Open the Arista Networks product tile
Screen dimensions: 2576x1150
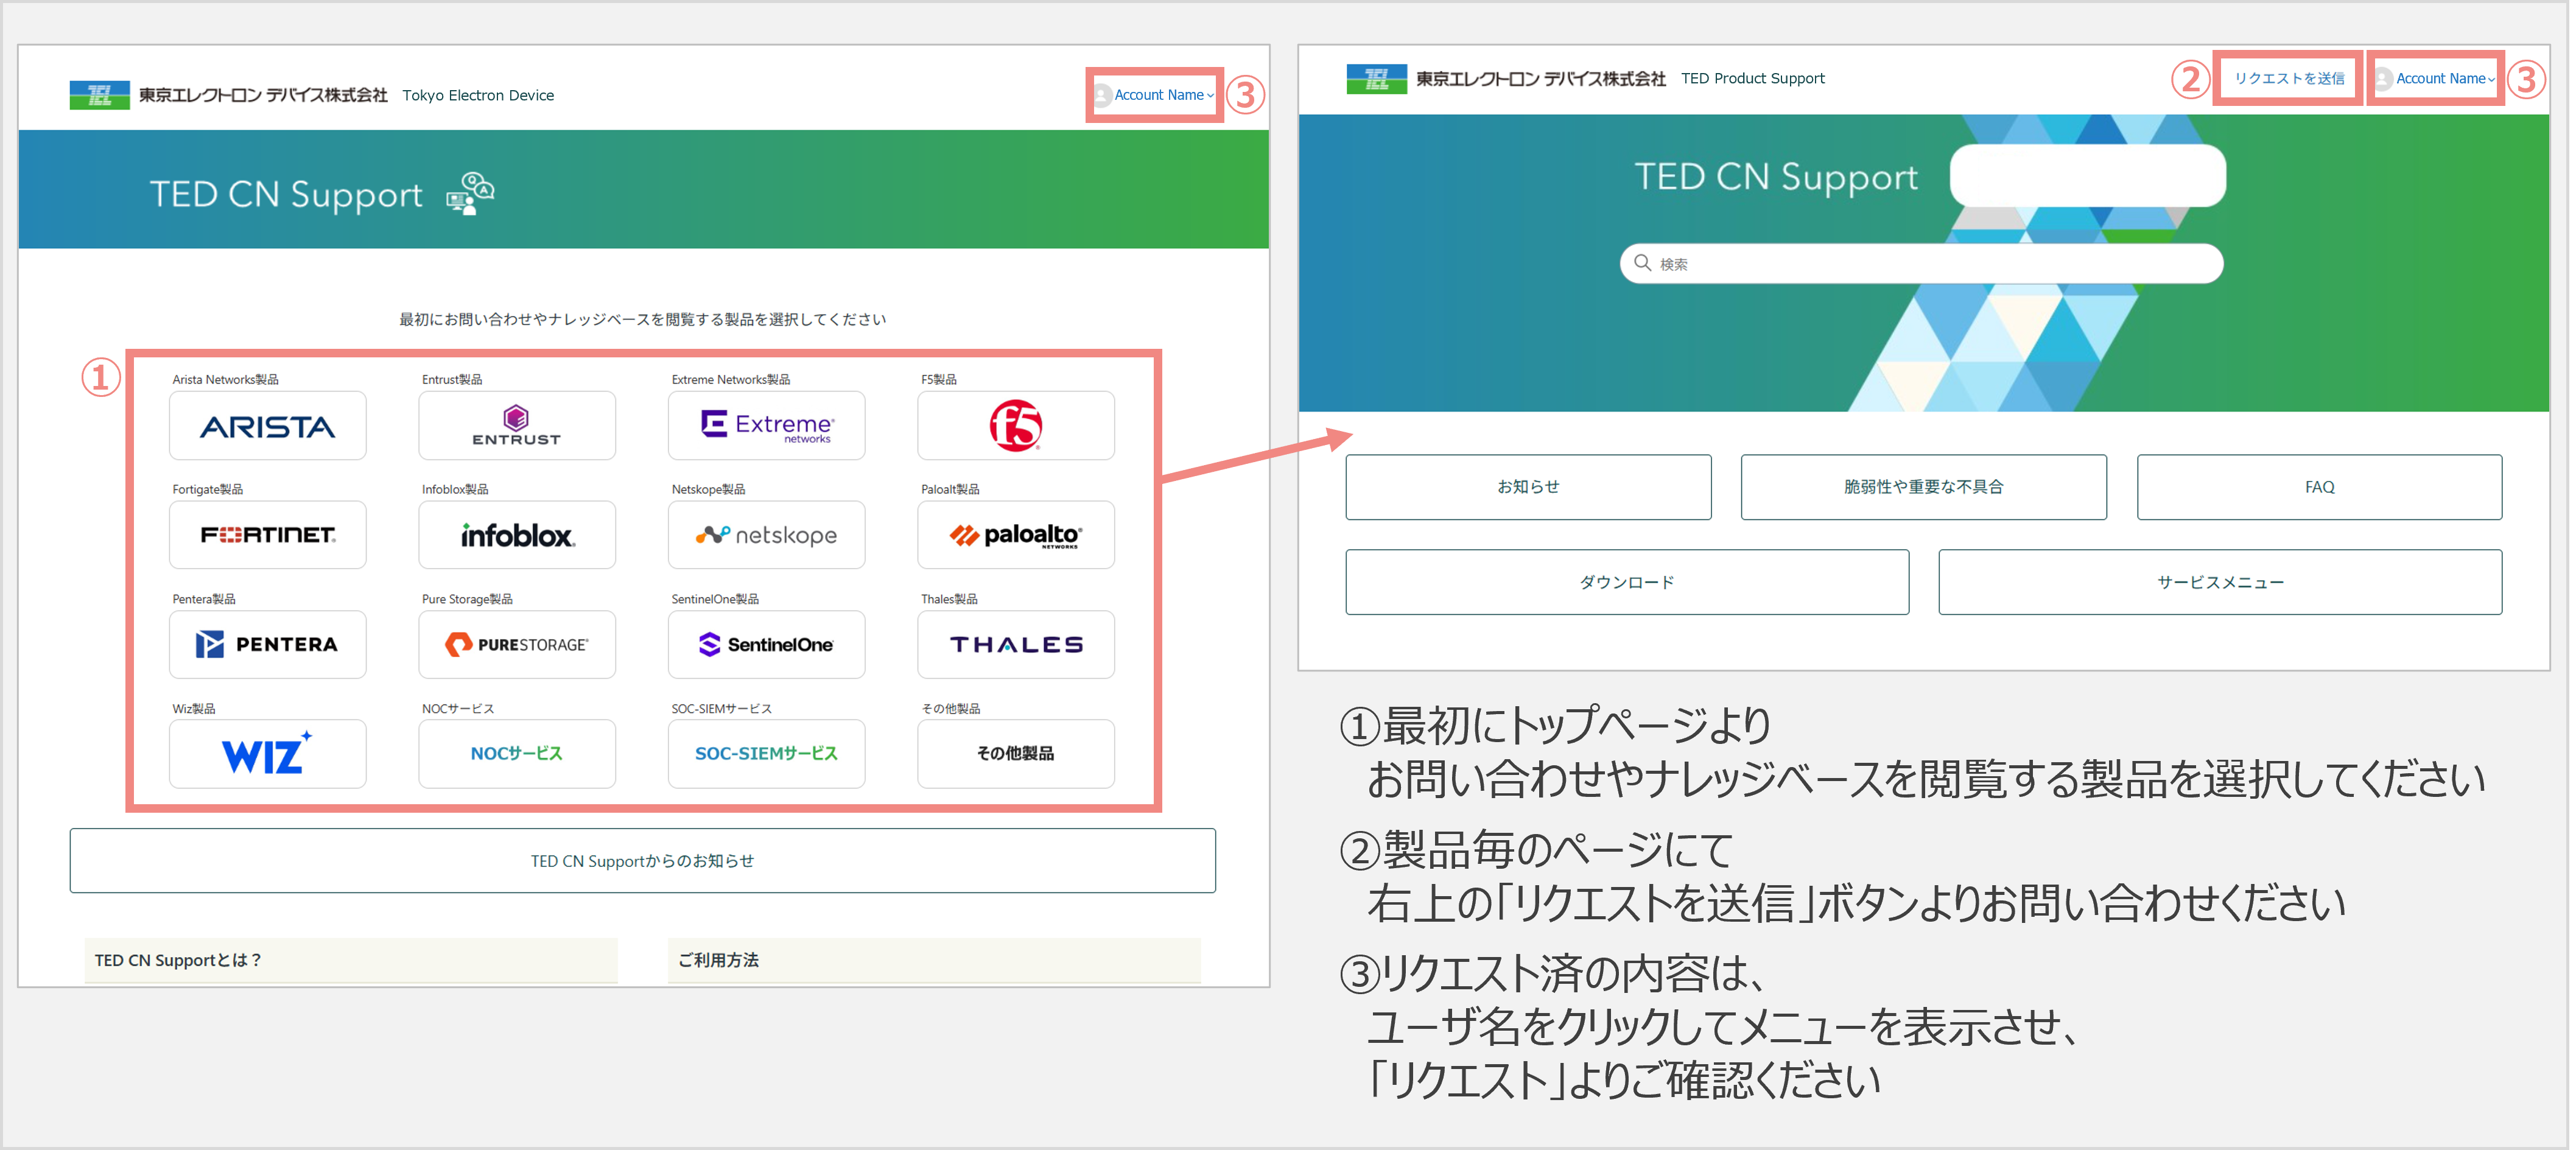click(268, 426)
